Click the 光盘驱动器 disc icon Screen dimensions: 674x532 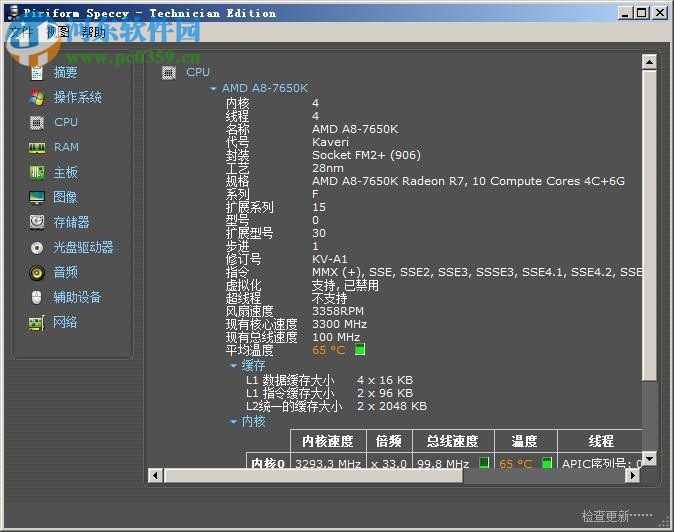pyautogui.click(x=37, y=248)
